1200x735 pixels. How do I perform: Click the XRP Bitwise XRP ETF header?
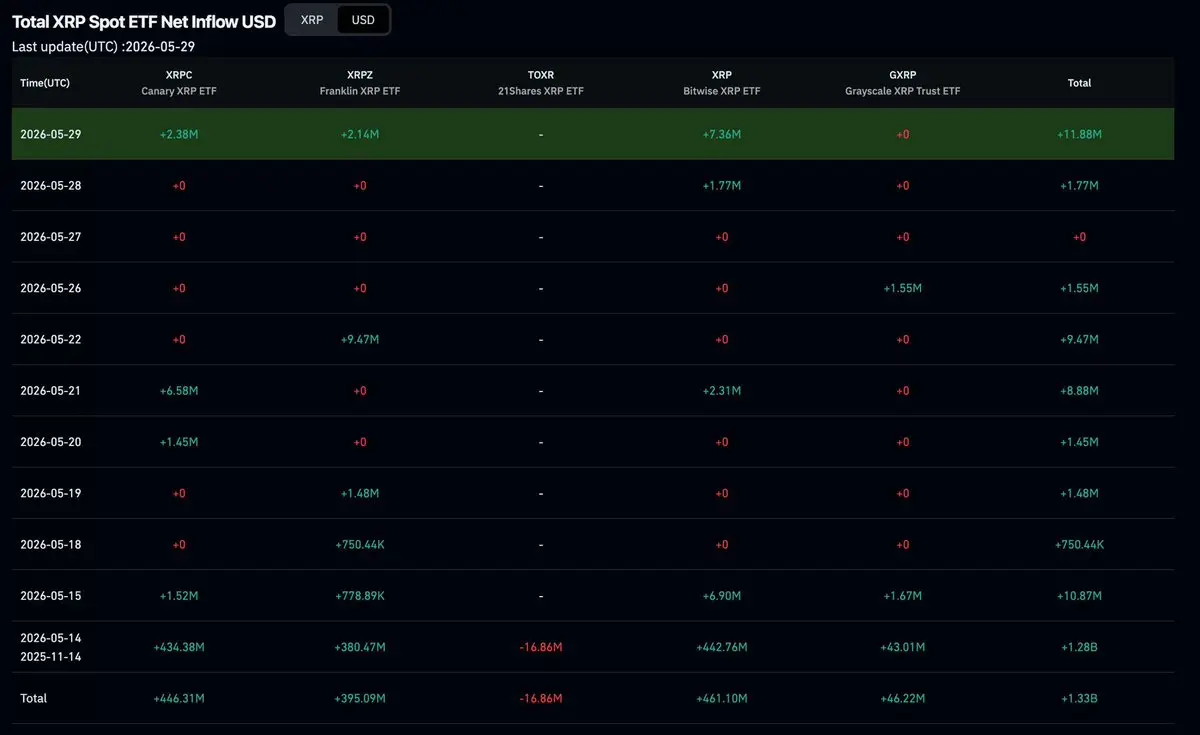click(722, 83)
